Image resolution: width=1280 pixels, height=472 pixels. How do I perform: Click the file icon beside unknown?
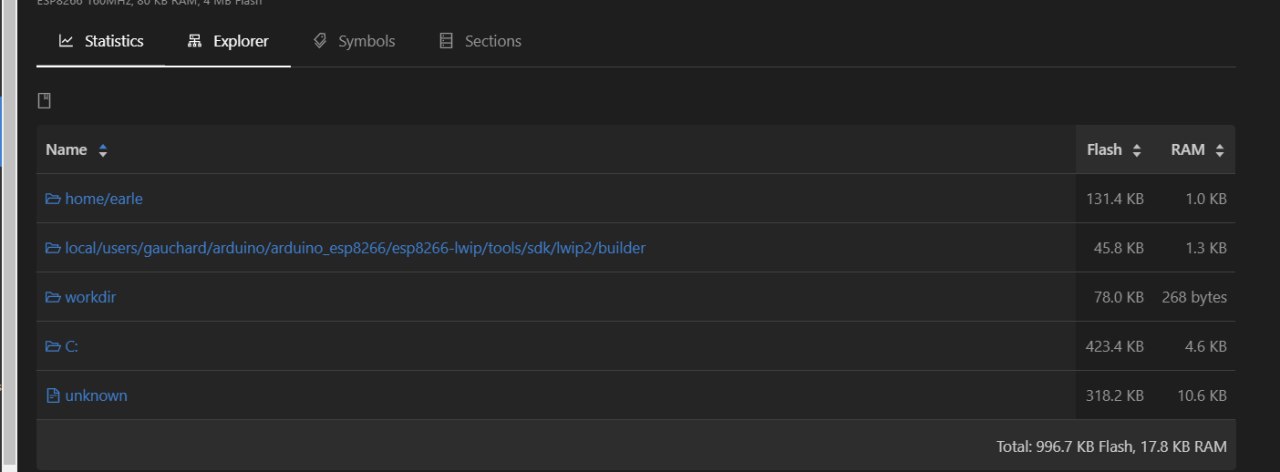coord(53,396)
